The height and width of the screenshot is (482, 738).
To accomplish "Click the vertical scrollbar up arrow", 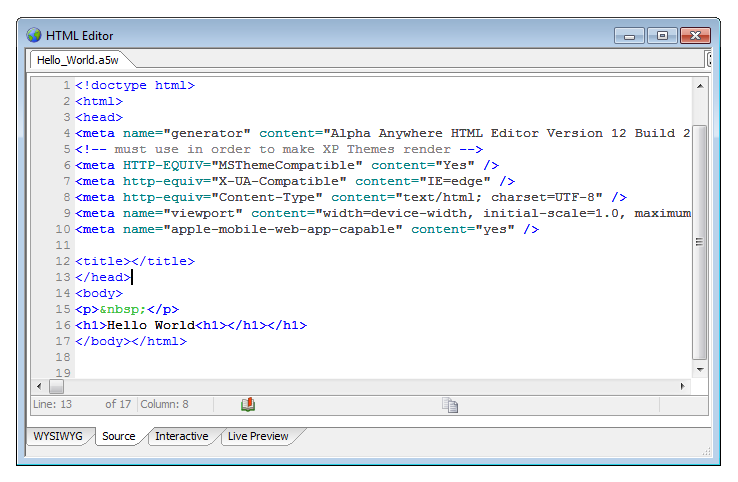I will [700, 86].
